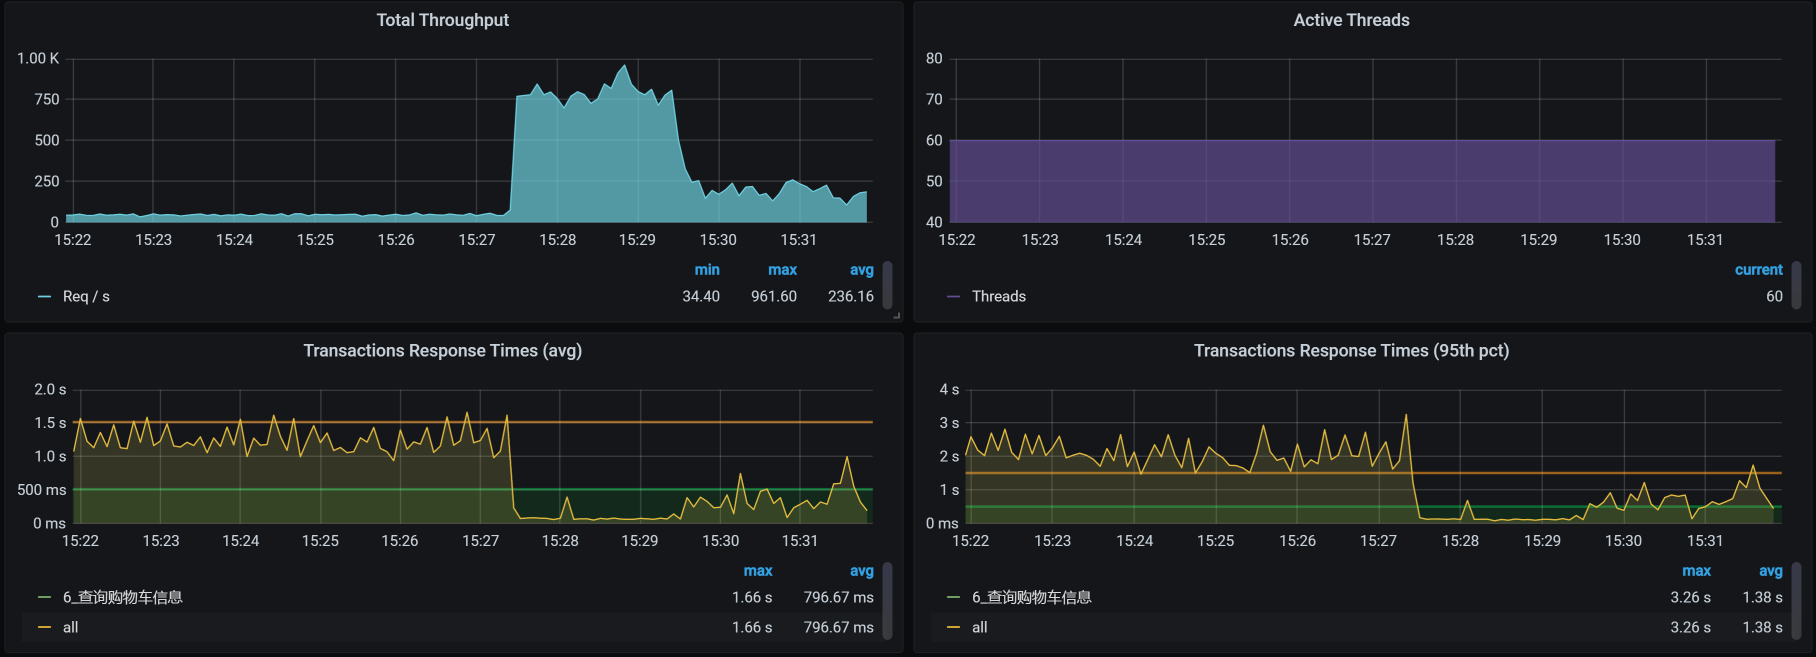Viewport: 1816px width, 657px height.
Task: Sort 95th pct legend by avg column
Action: (x=1770, y=571)
